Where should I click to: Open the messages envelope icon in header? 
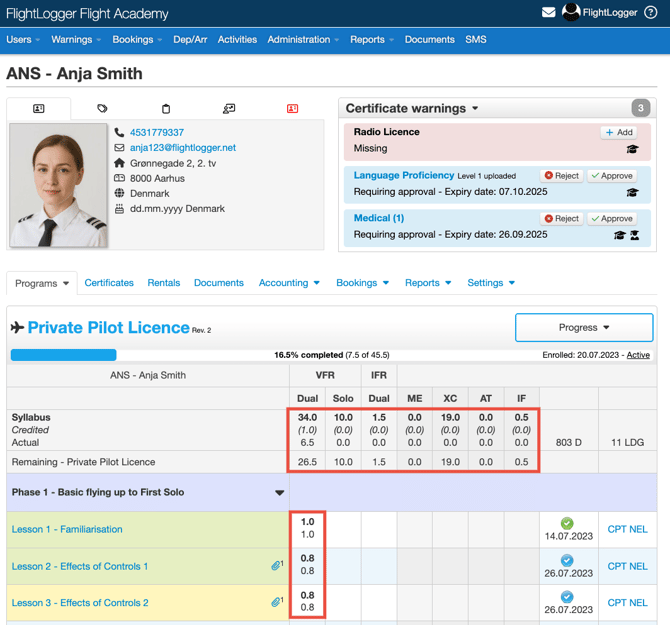pos(548,13)
